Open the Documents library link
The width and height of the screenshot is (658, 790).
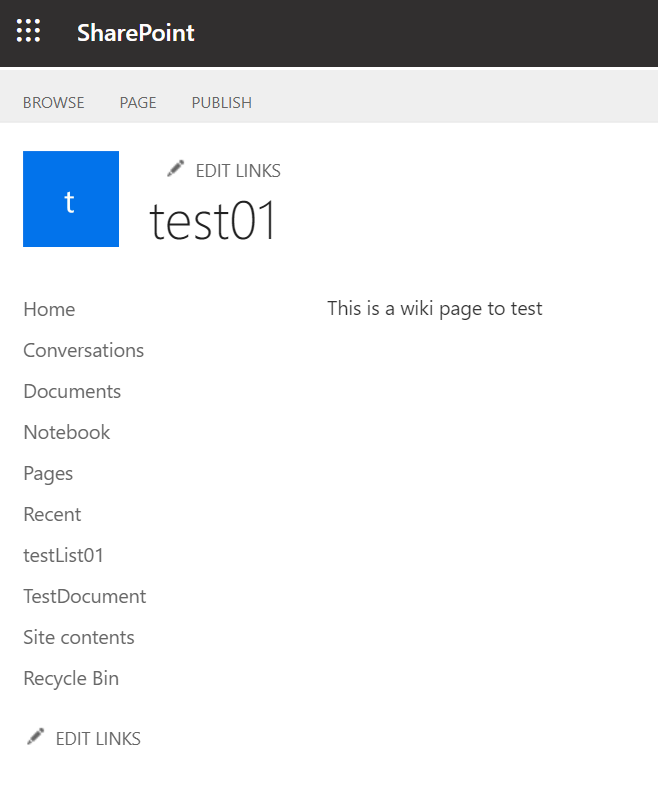tap(72, 391)
